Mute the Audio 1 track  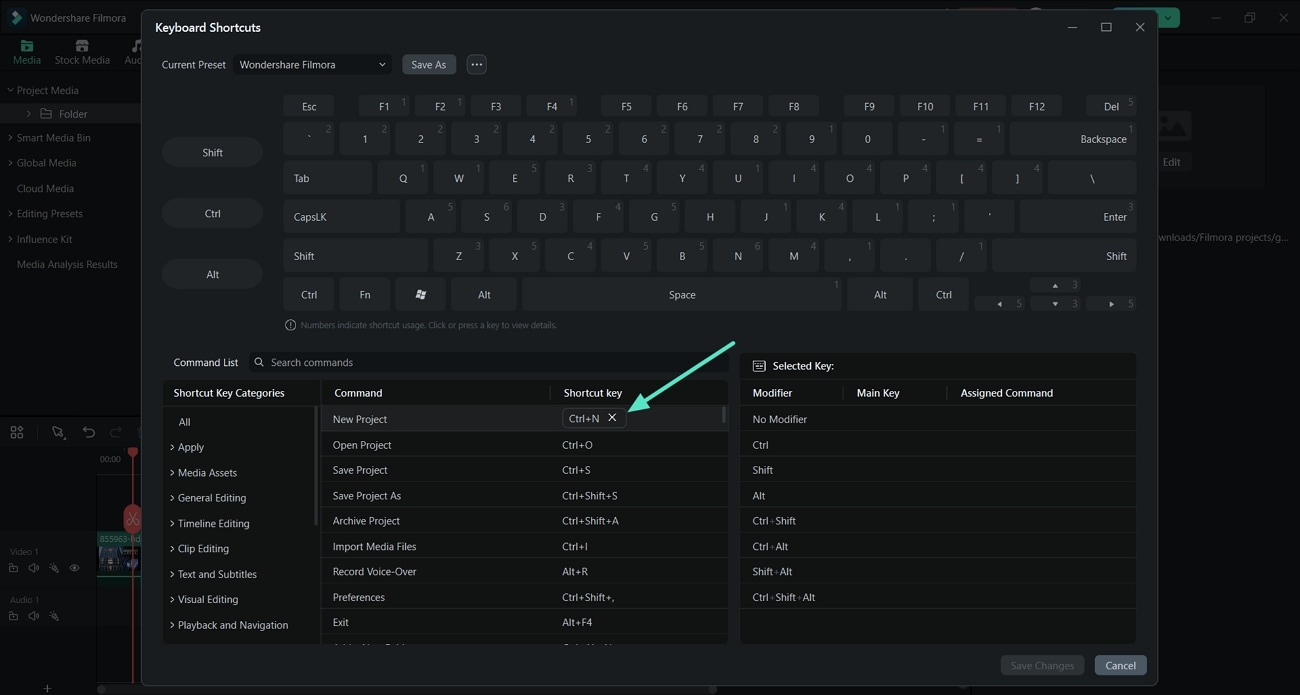click(34, 616)
